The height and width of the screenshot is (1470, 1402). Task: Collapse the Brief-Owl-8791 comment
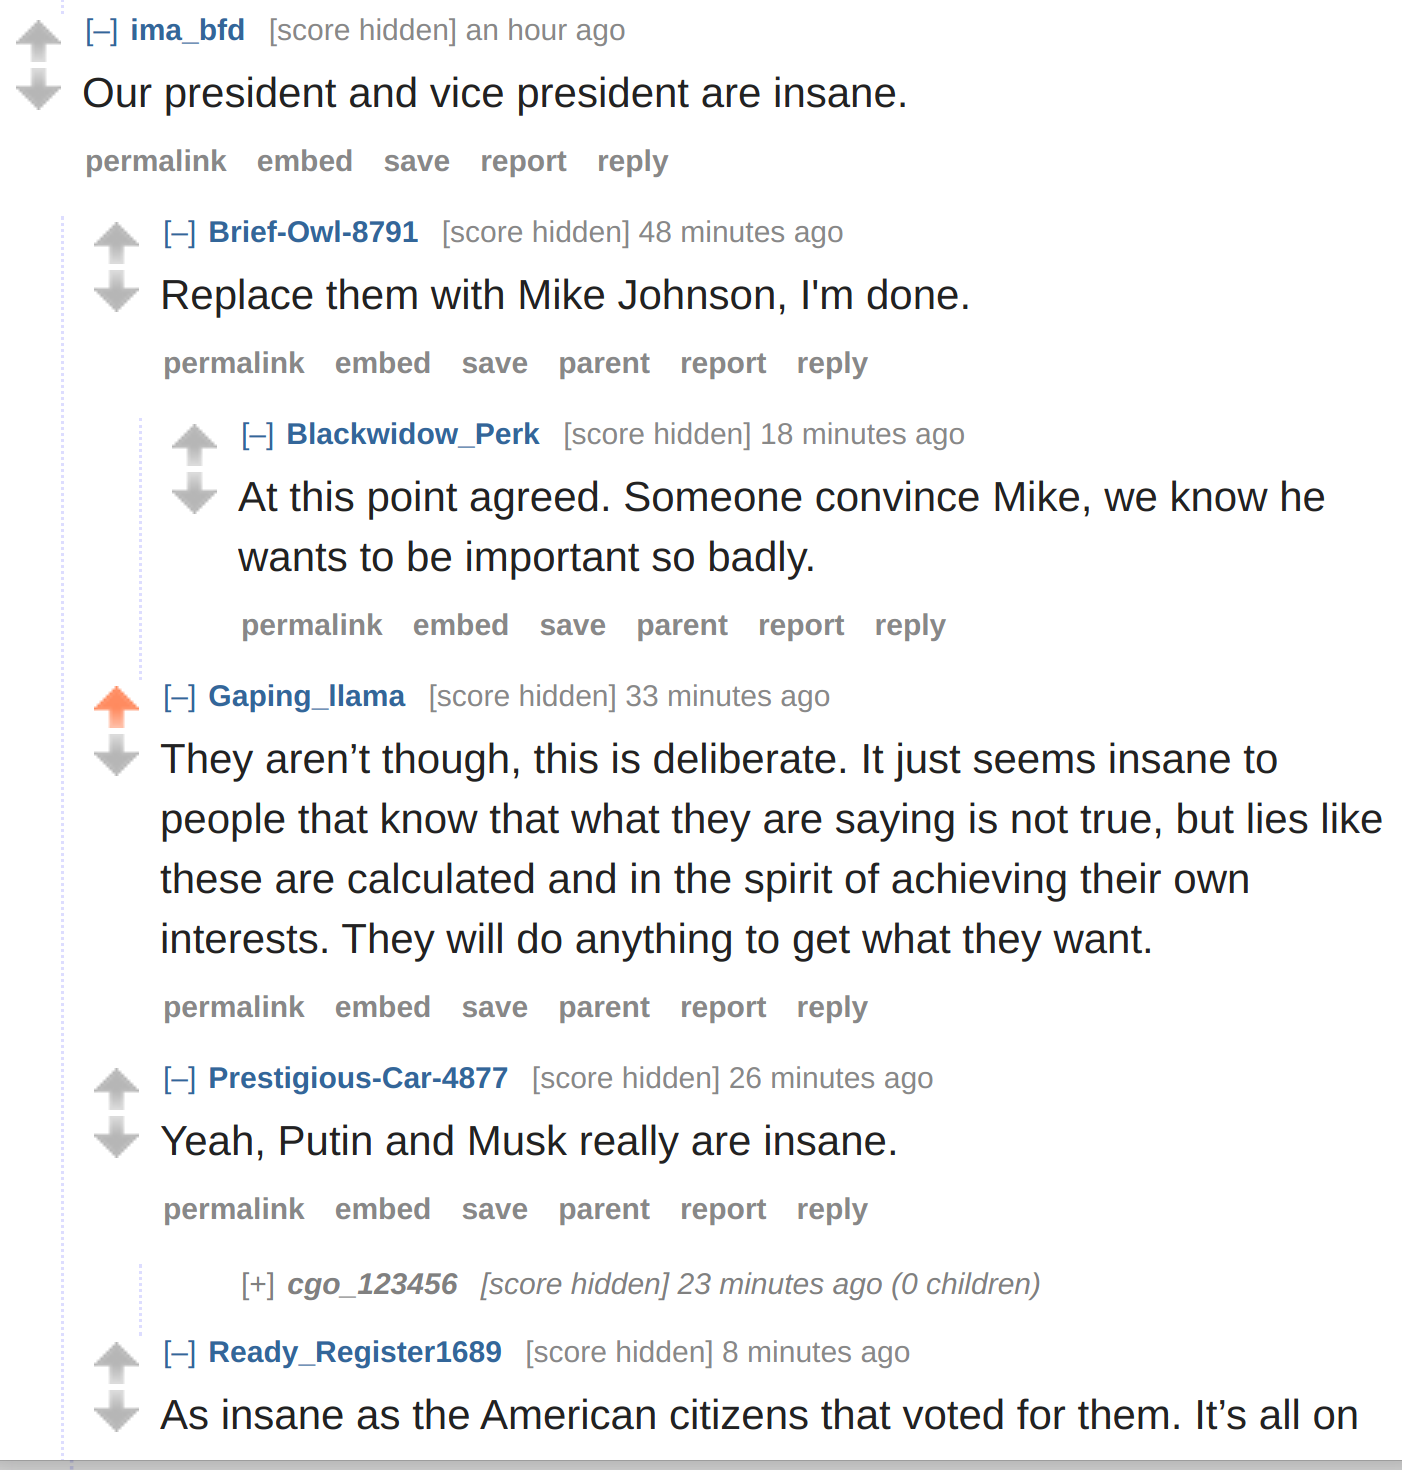(x=179, y=233)
